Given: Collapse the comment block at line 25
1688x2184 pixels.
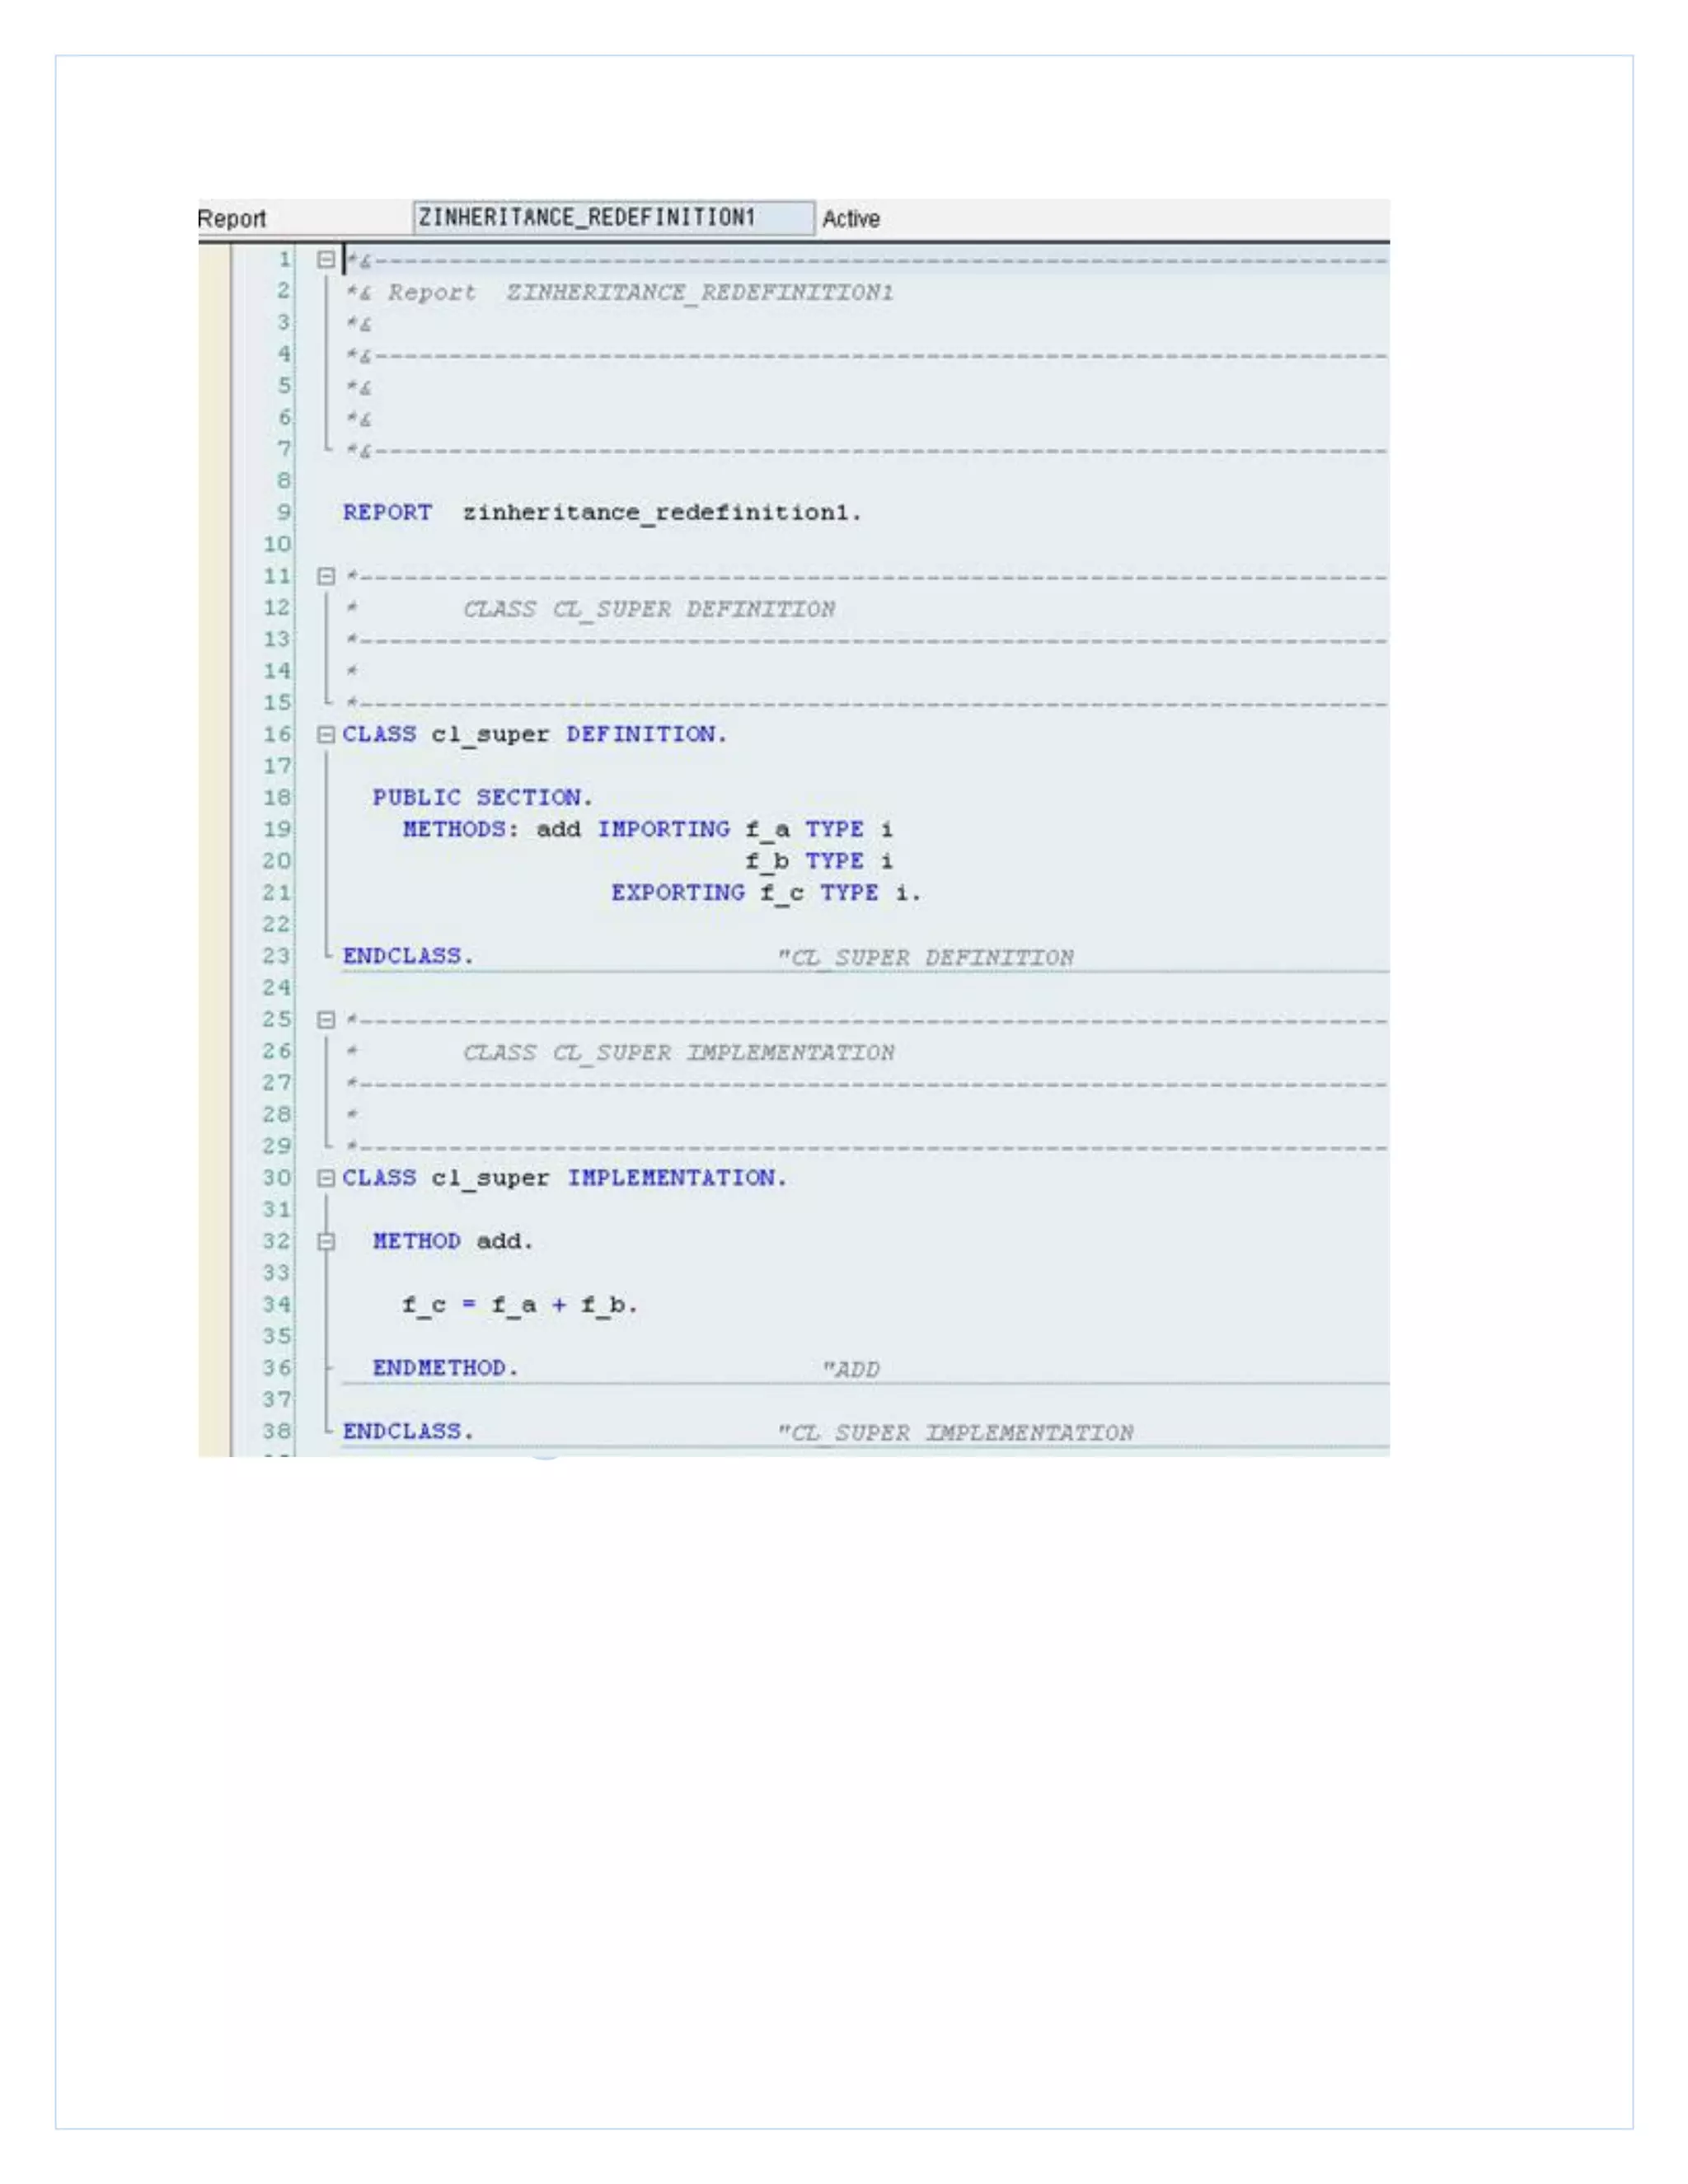Looking at the screenshot, I should 326,1021.
